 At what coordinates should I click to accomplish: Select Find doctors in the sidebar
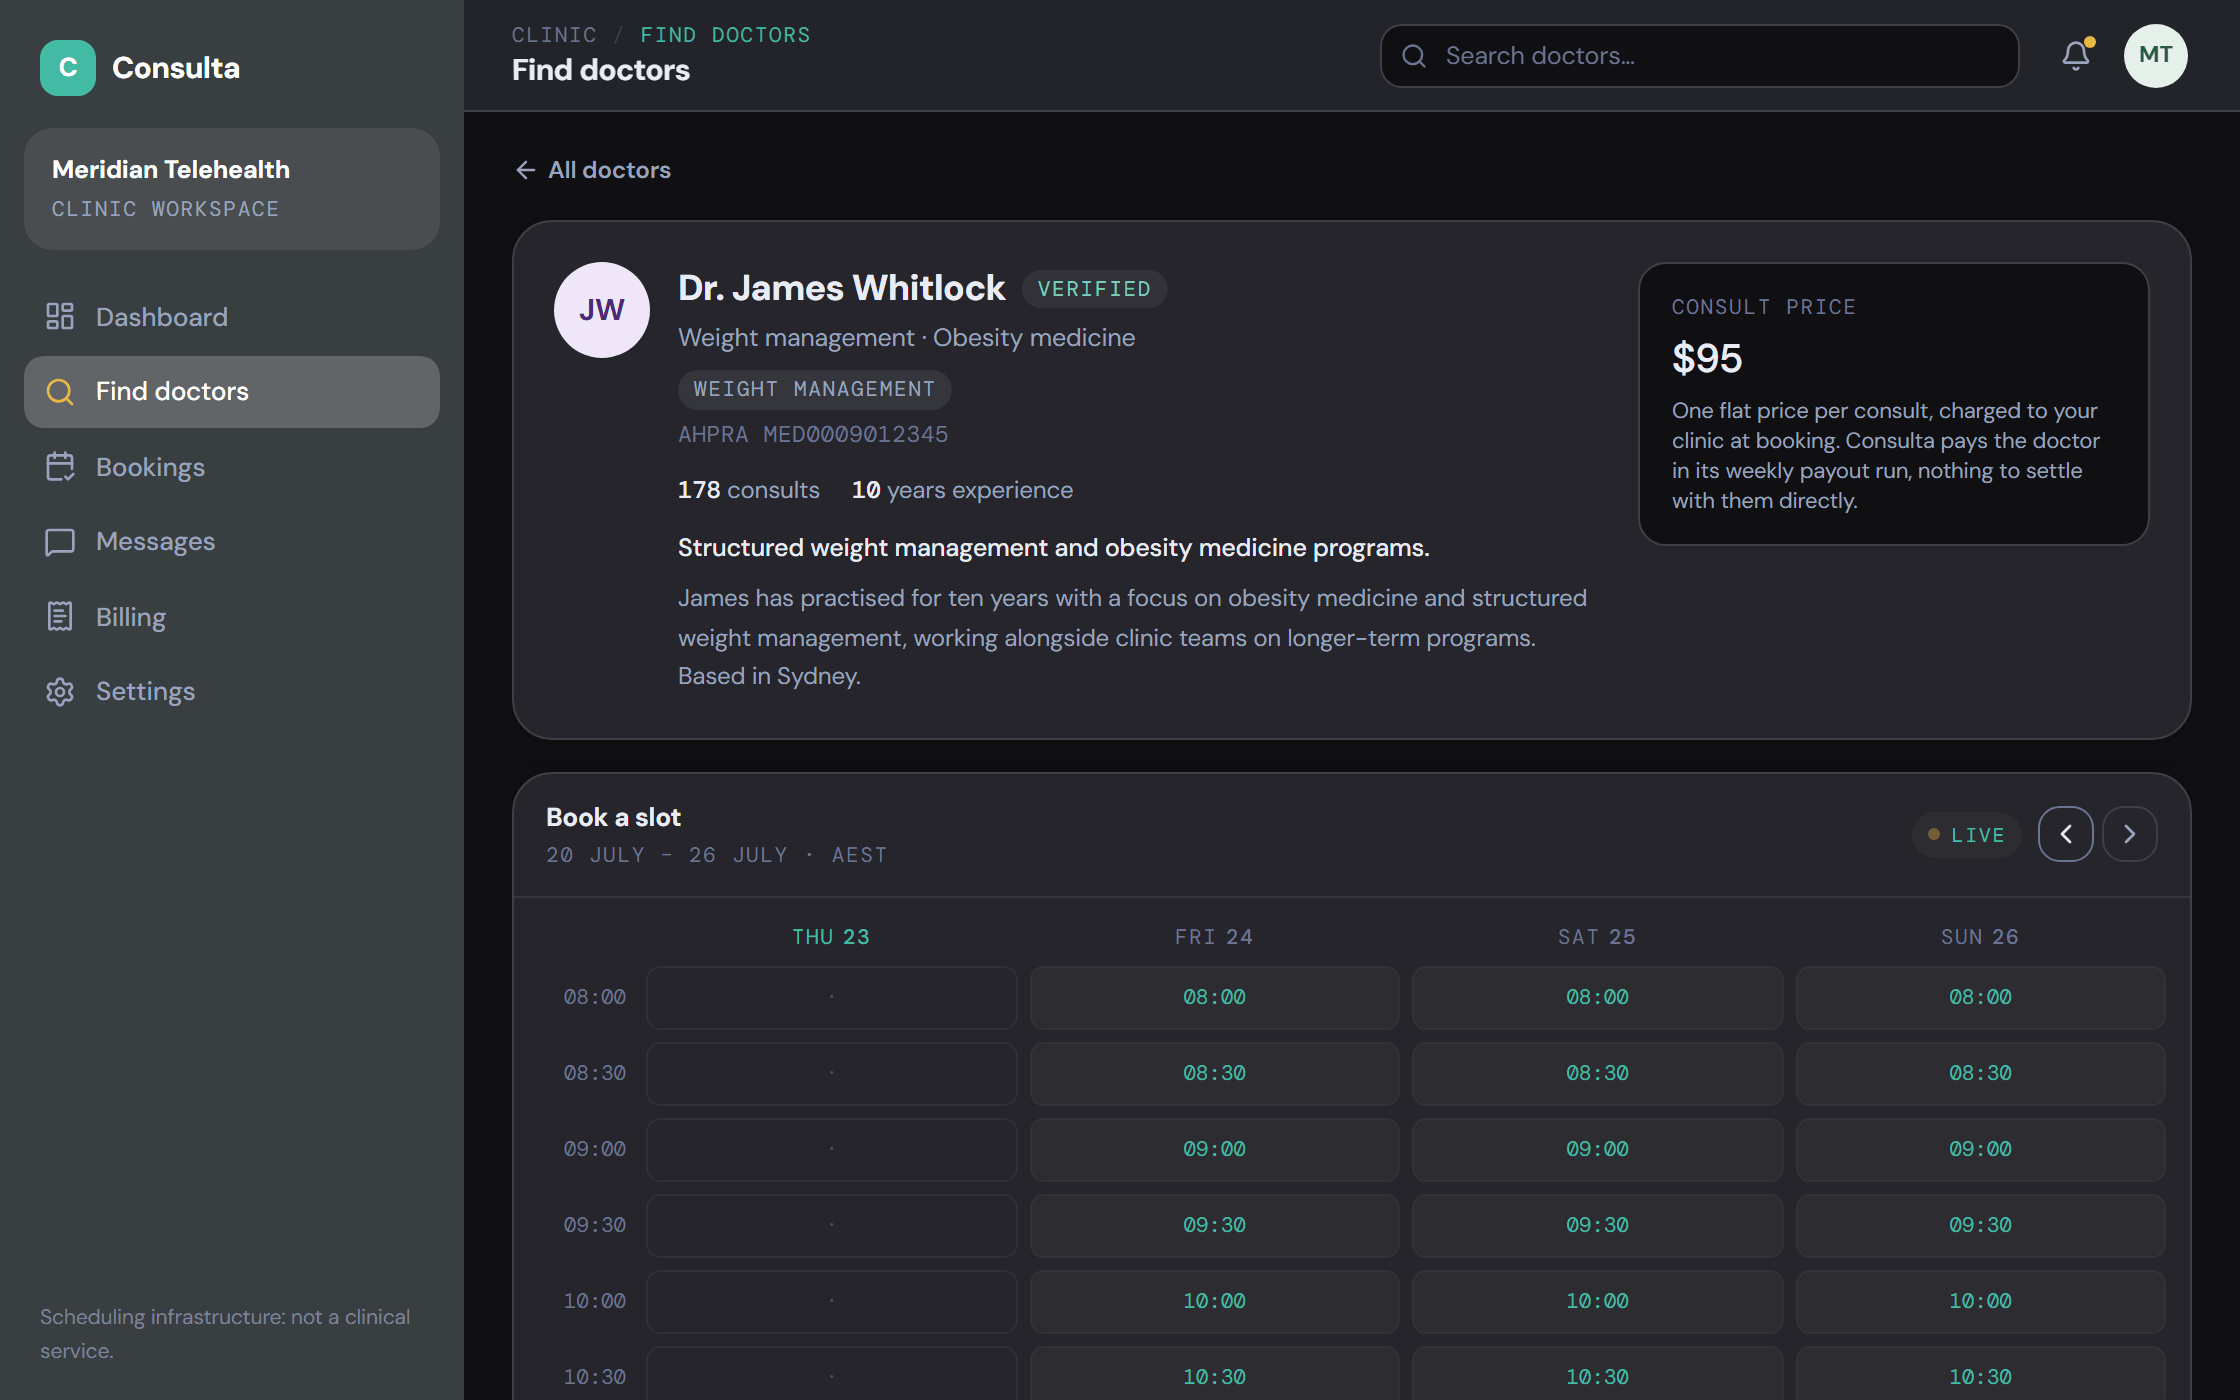[232, 392]
